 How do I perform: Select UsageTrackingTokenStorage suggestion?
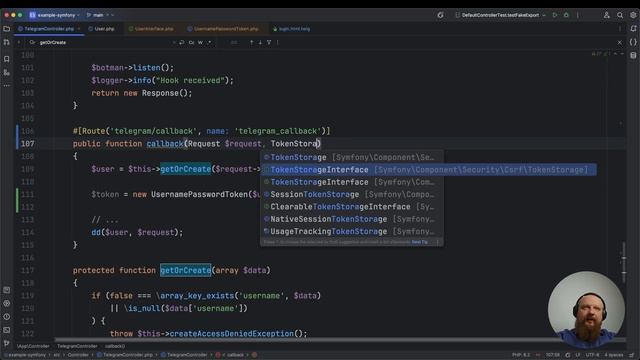coord(352,231)
